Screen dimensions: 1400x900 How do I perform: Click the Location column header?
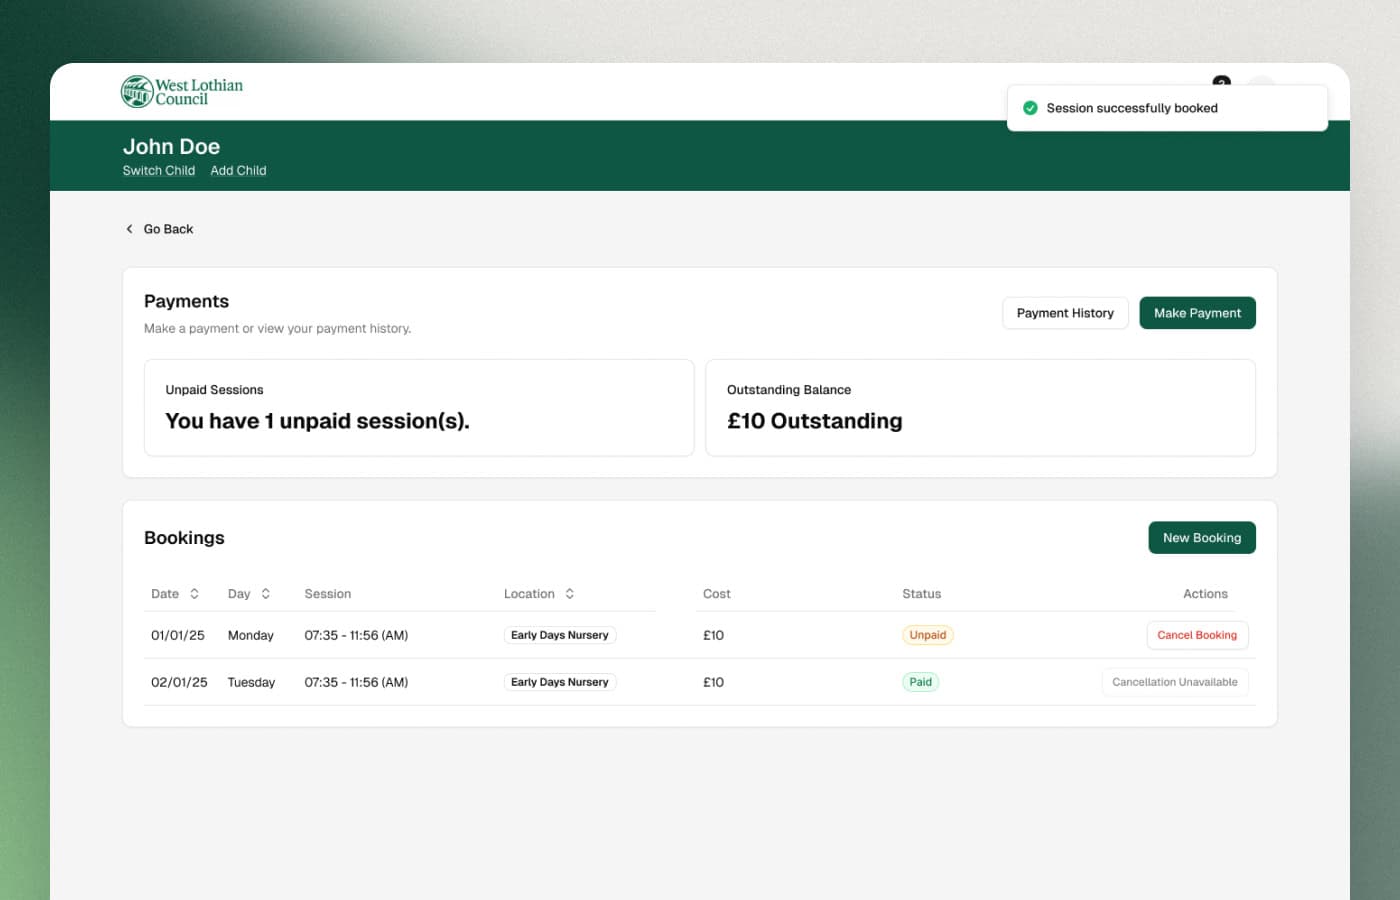pyautogui.click(x=529, y=594)
